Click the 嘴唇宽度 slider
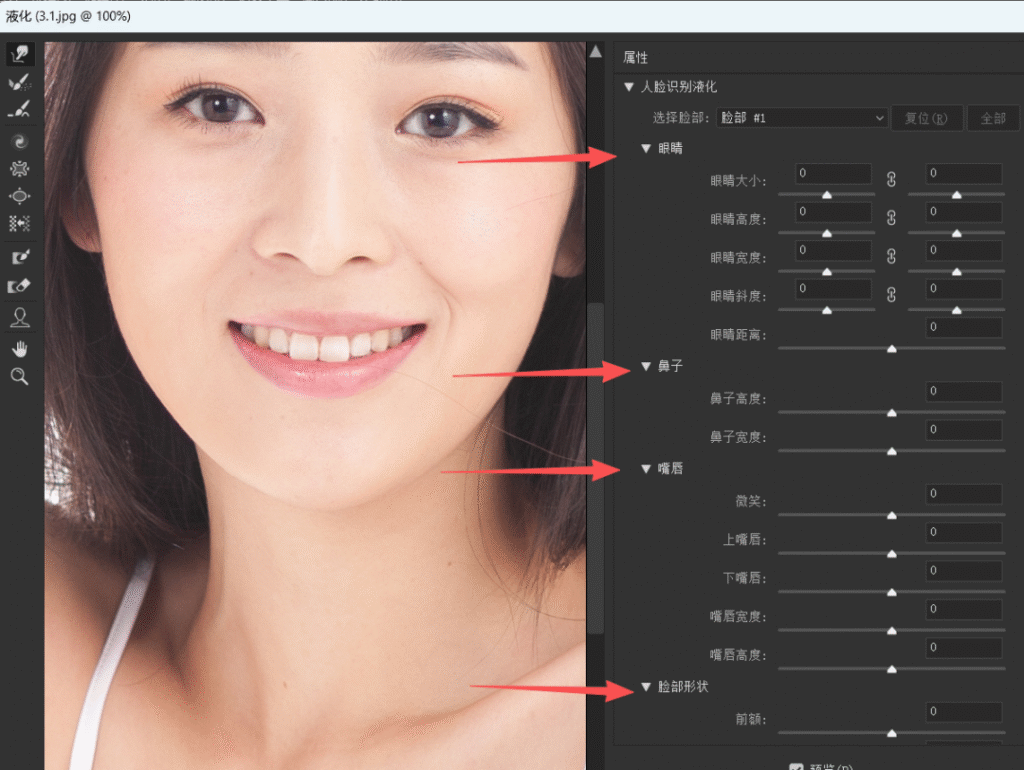The width and height of the screenshot is (1024, 770). pyautogui.click(x=891, y=631)
